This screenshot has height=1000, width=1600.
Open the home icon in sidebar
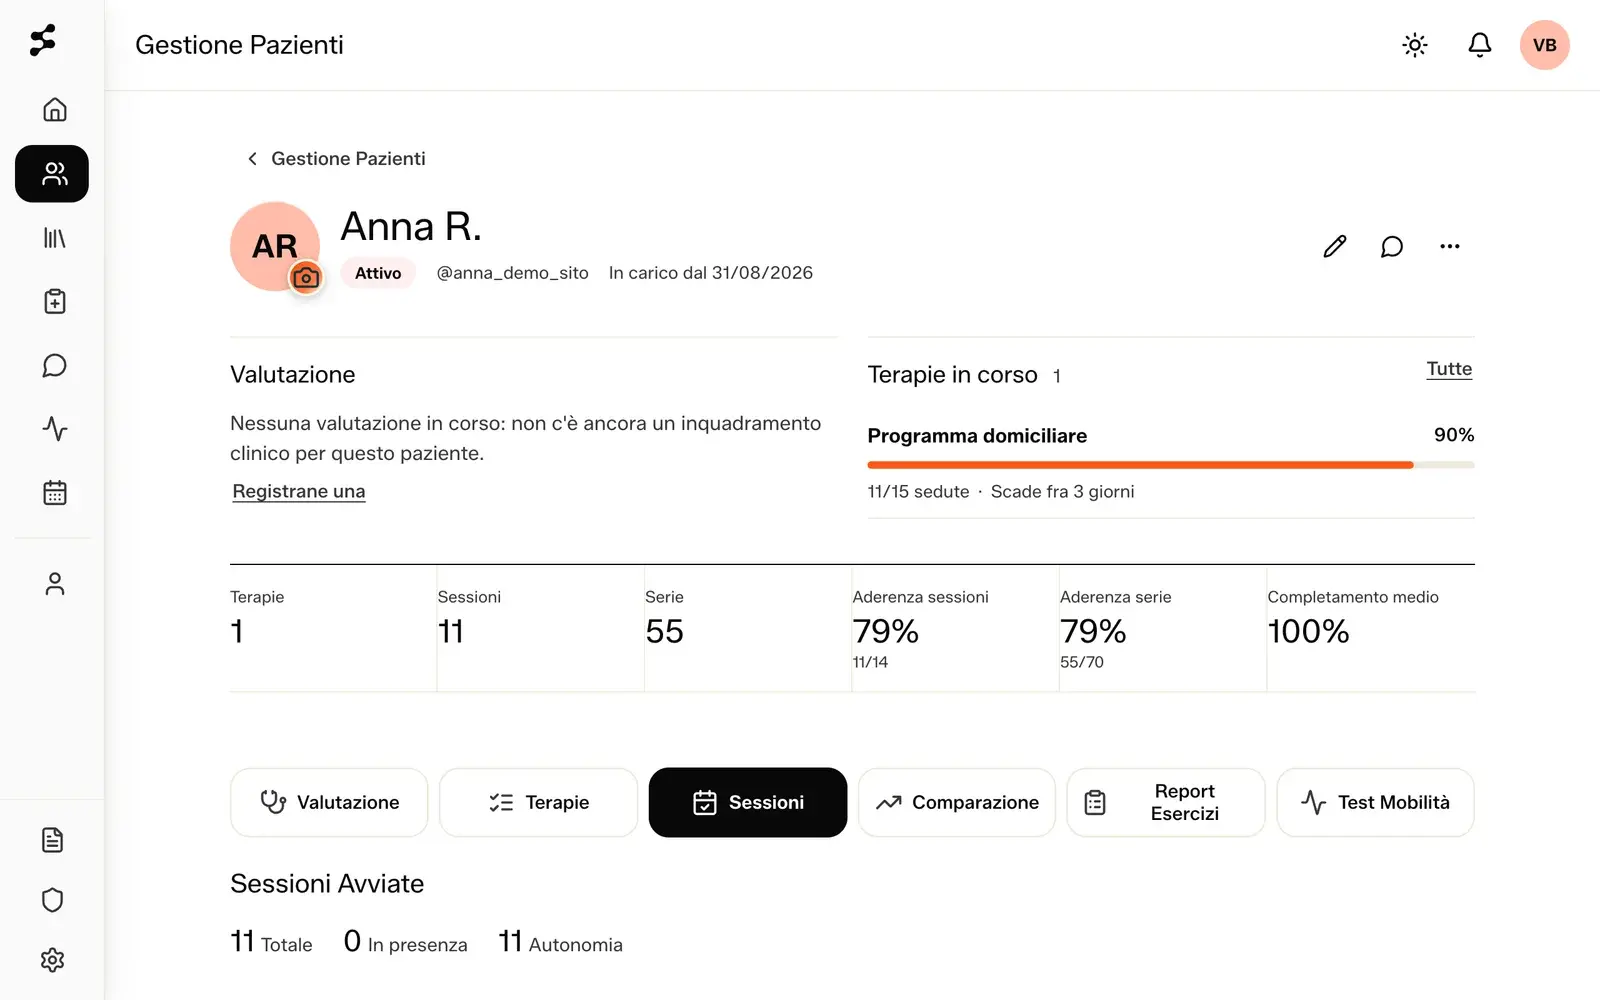pos(54,109)
